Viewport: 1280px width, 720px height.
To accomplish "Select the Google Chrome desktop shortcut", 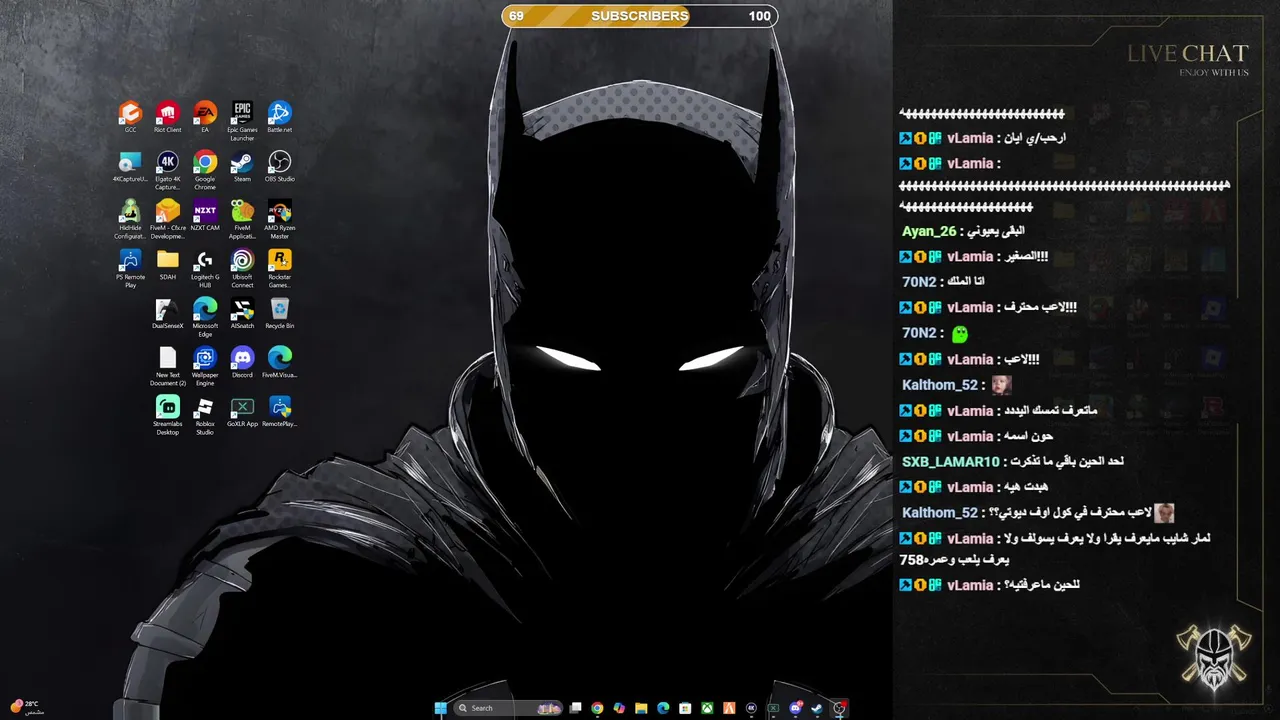I will 205,169.
